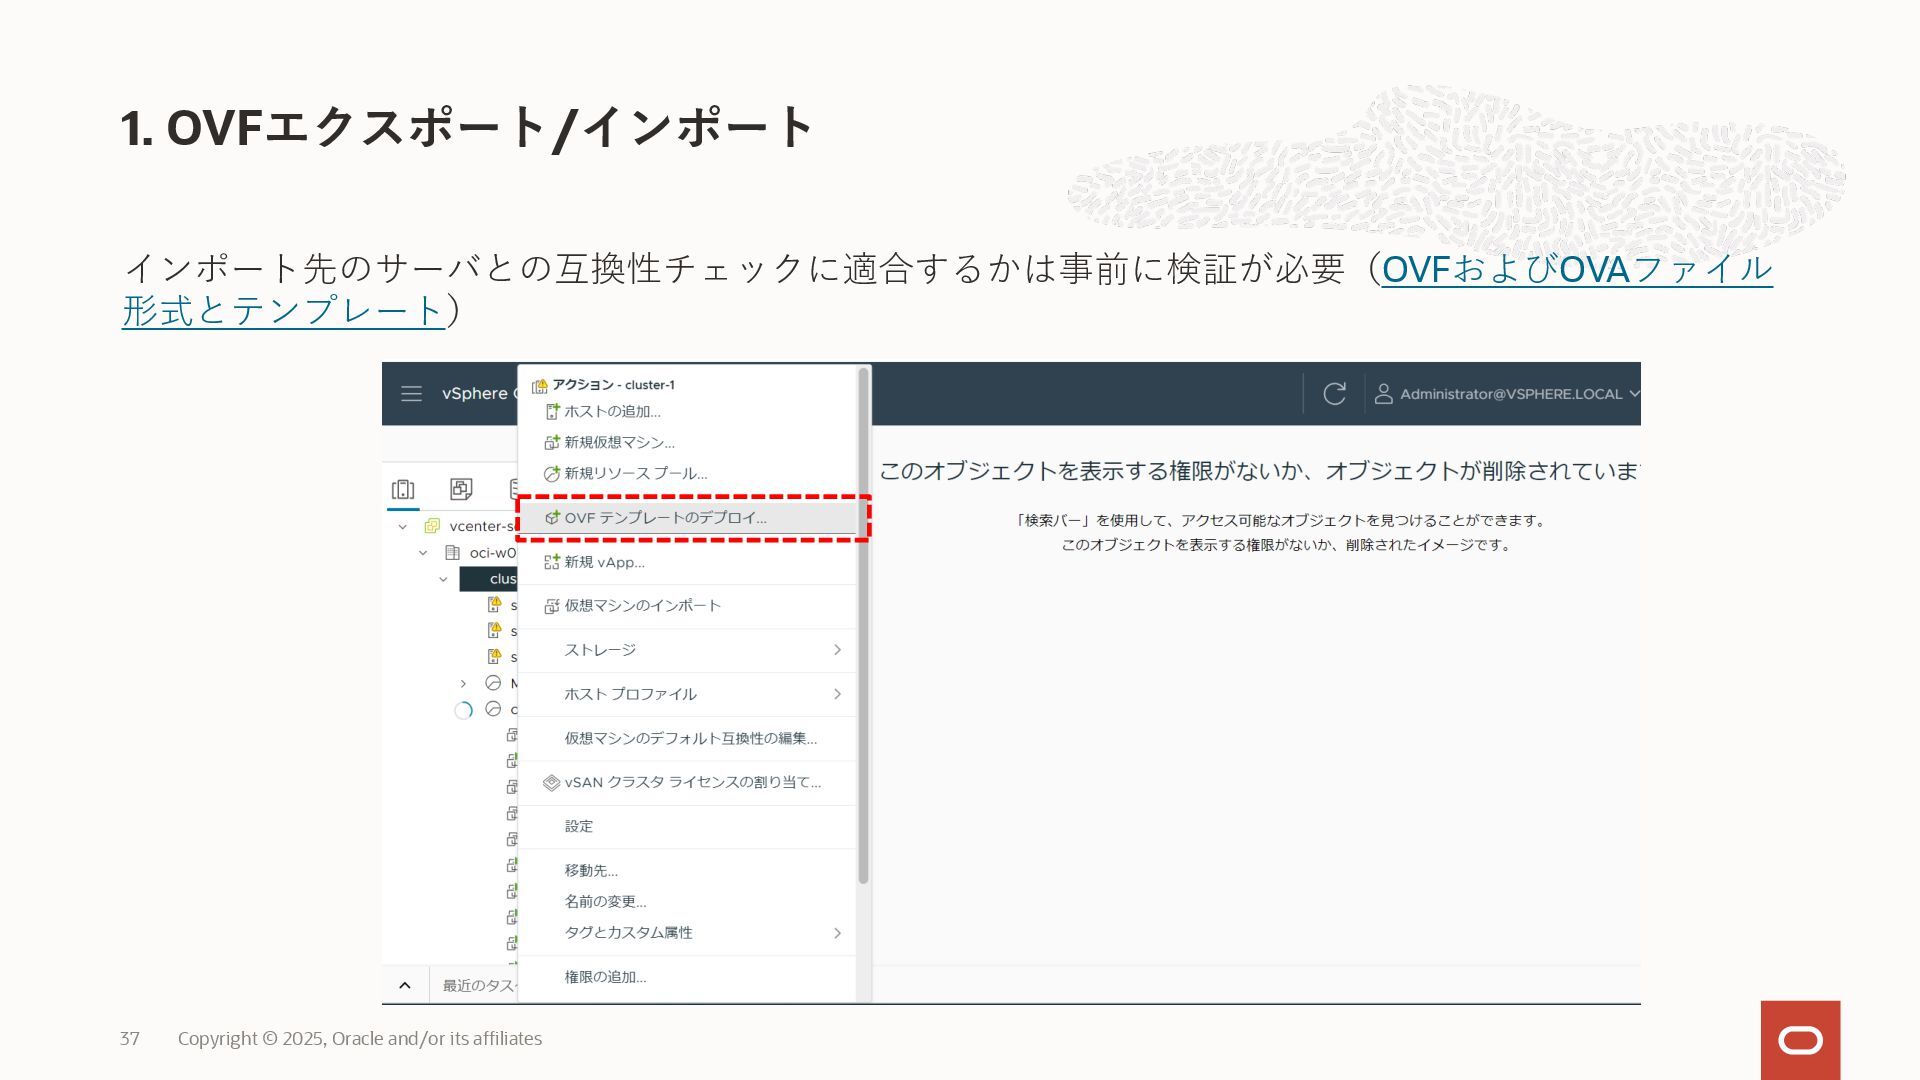Click the import VM icon in menu

pyautogui.click(x=552, y=606)
